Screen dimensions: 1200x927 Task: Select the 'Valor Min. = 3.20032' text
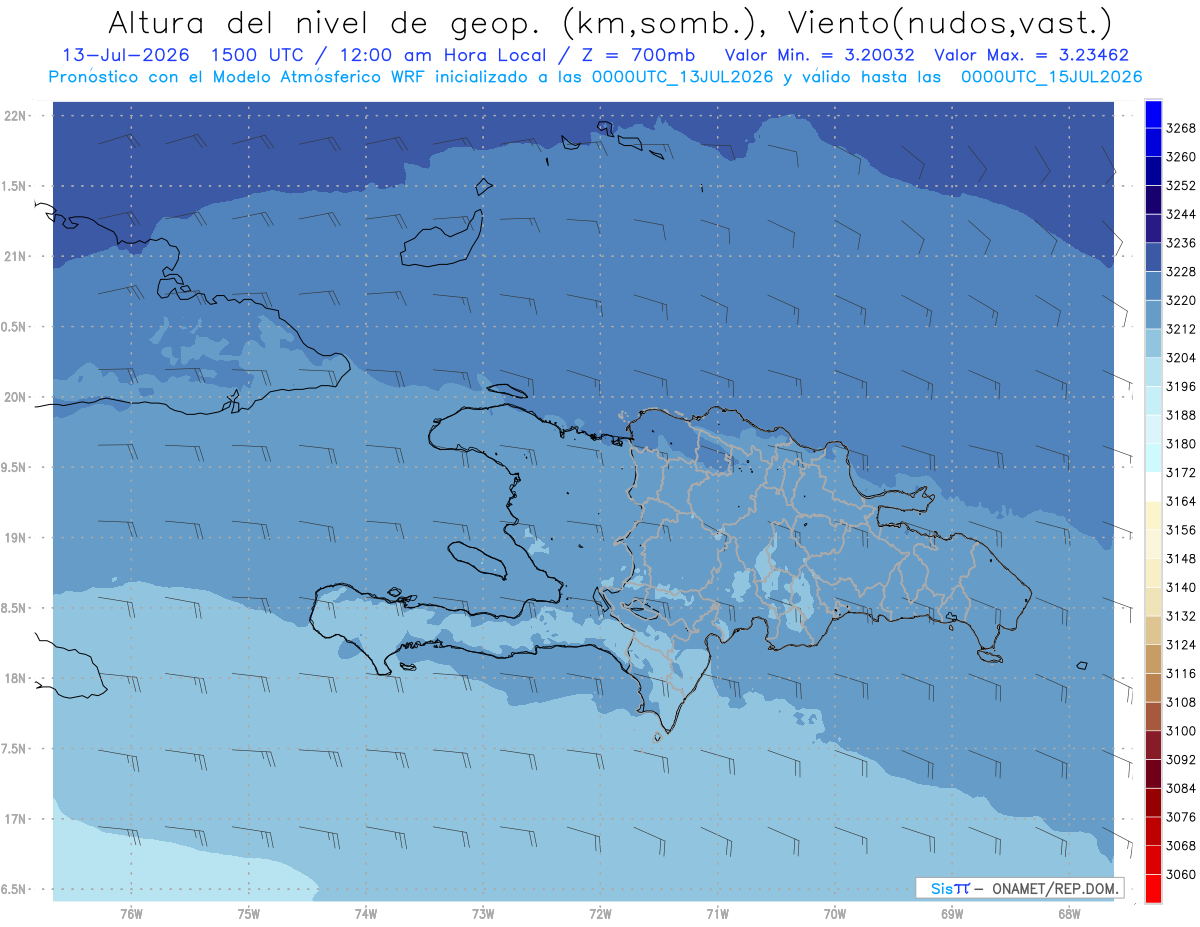(822, 56)
